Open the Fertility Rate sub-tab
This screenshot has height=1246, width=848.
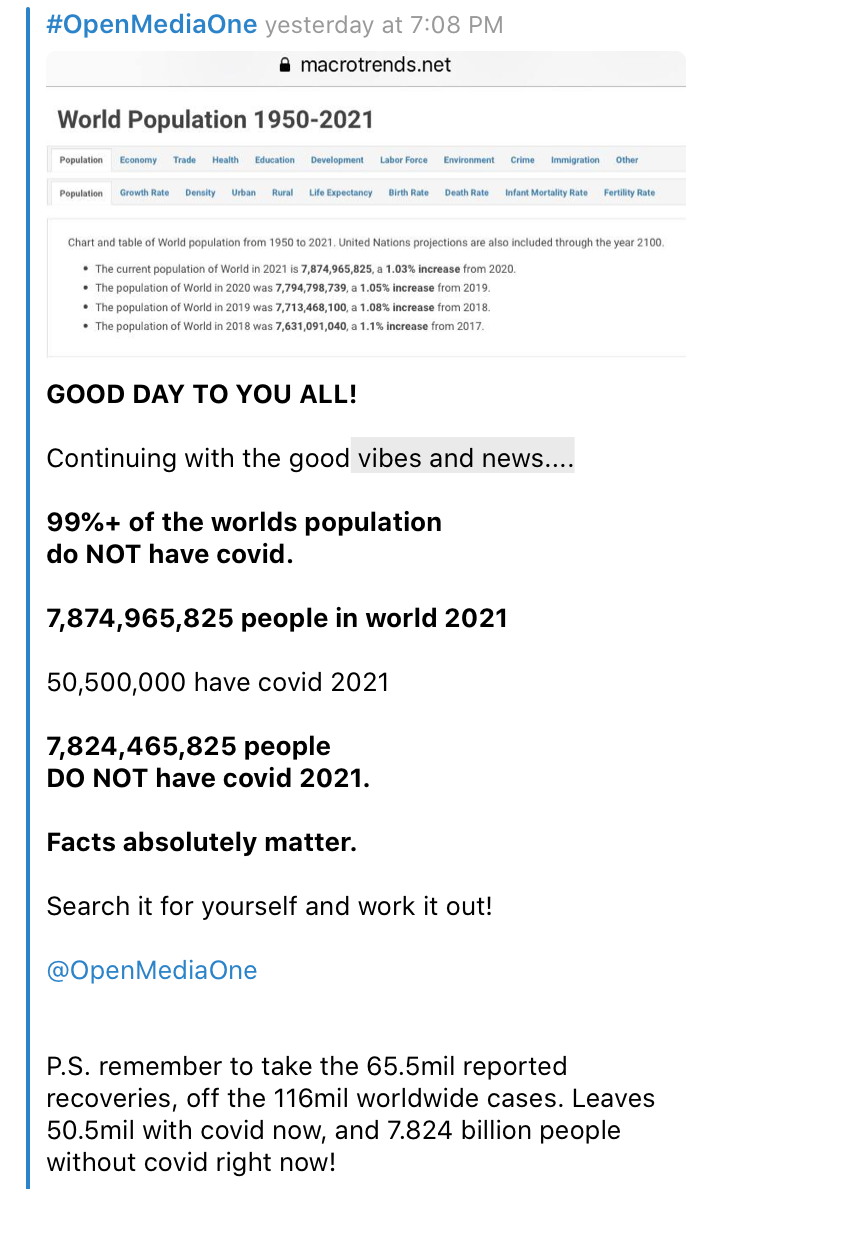pos(629,193)
